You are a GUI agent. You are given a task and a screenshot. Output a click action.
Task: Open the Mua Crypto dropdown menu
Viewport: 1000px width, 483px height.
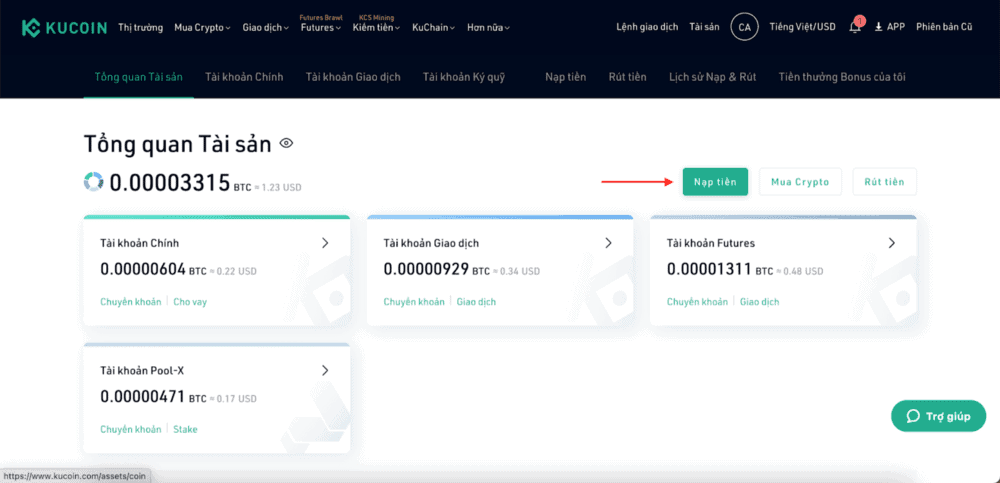tap(202, 27)
